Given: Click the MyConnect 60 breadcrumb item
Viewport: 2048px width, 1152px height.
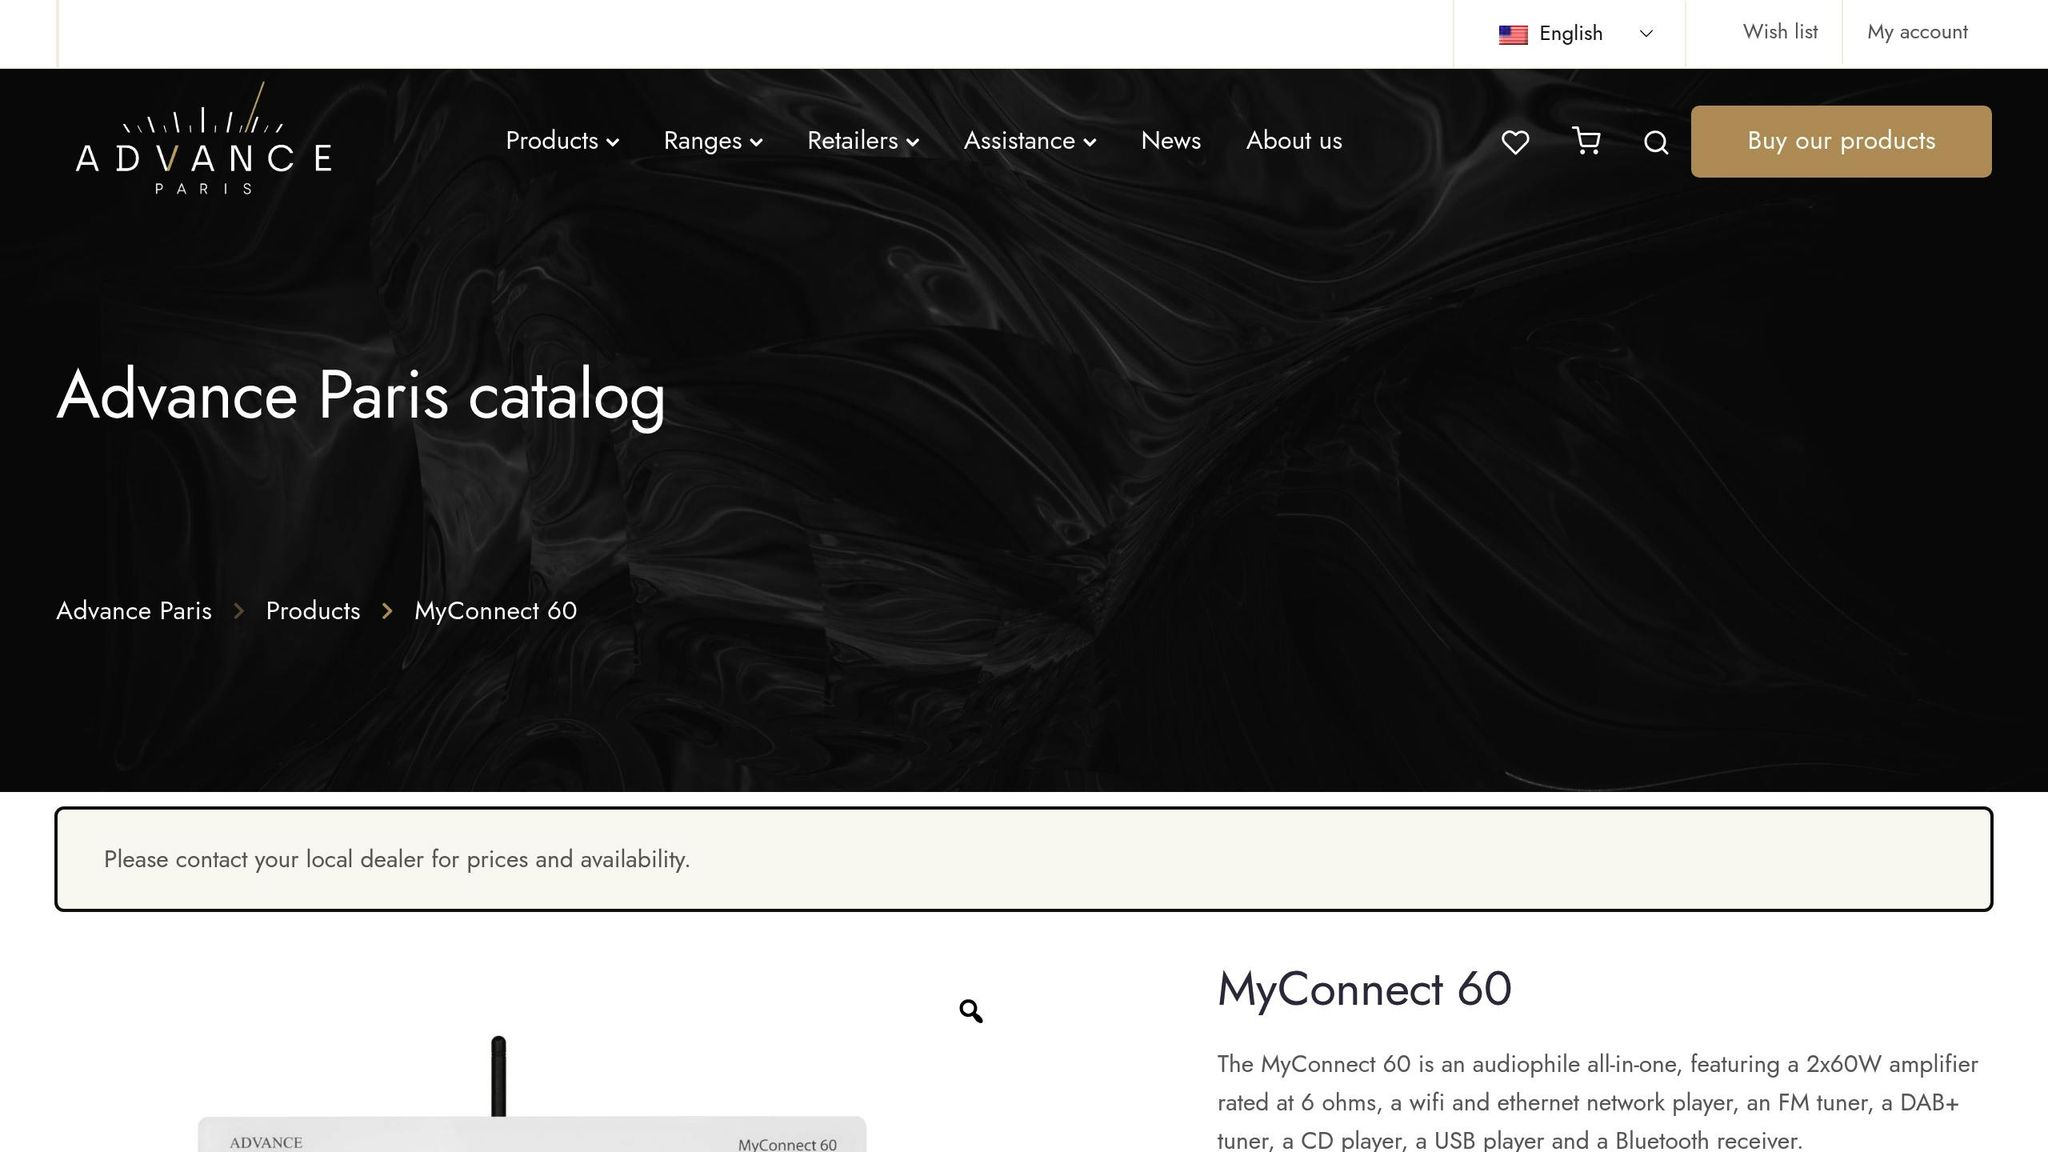Looking at the screenshot, I should [495, 611].
